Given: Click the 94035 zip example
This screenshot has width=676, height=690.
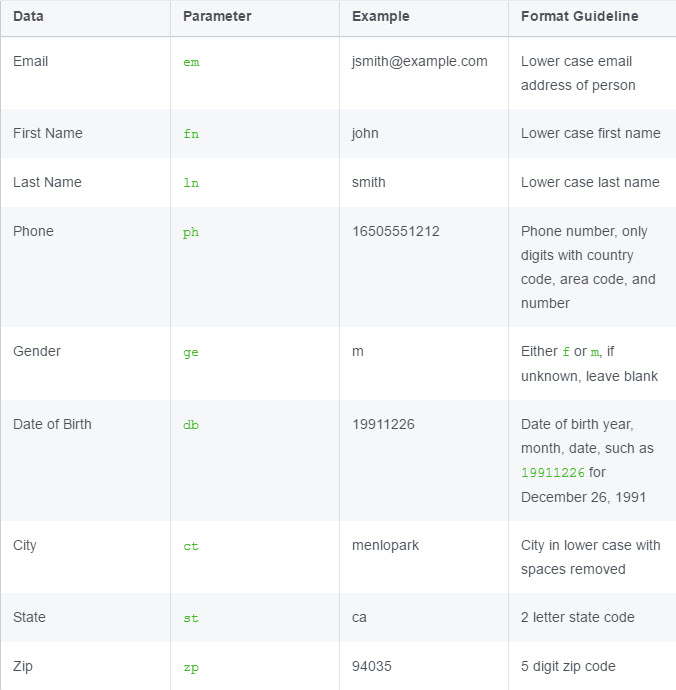Looking at the screenshot, I should click(371, 666).
